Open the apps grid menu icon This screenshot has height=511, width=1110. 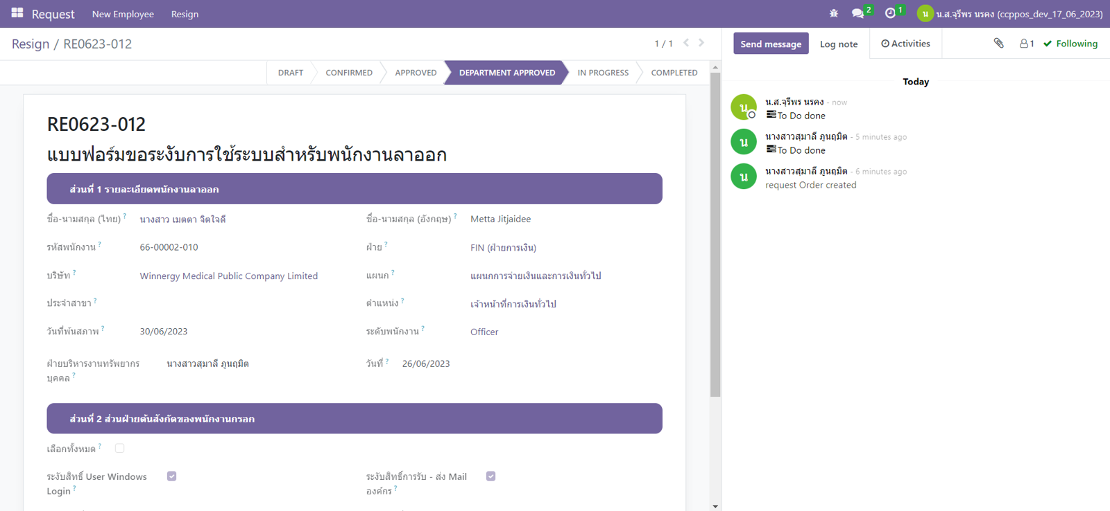(x=17, y=14)
